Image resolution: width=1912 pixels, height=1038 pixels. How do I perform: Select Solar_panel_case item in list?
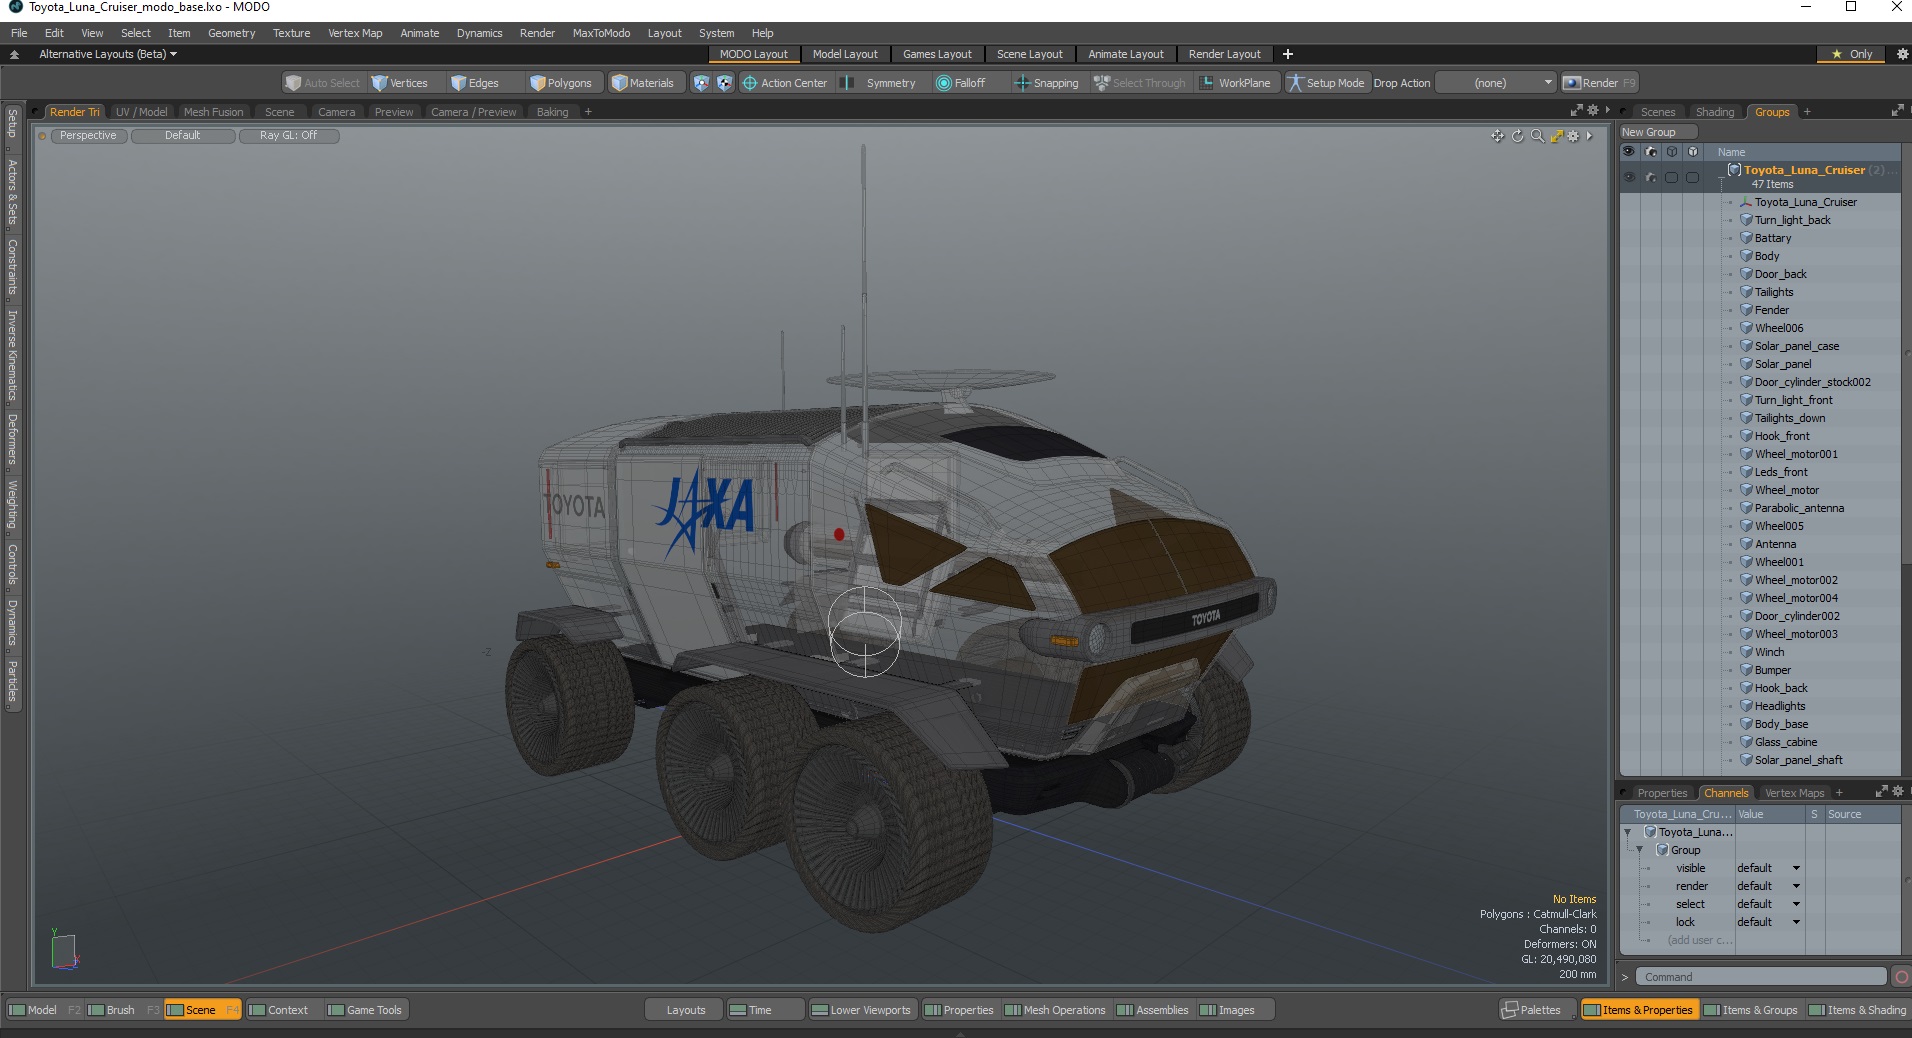[x=1796, y=346]
